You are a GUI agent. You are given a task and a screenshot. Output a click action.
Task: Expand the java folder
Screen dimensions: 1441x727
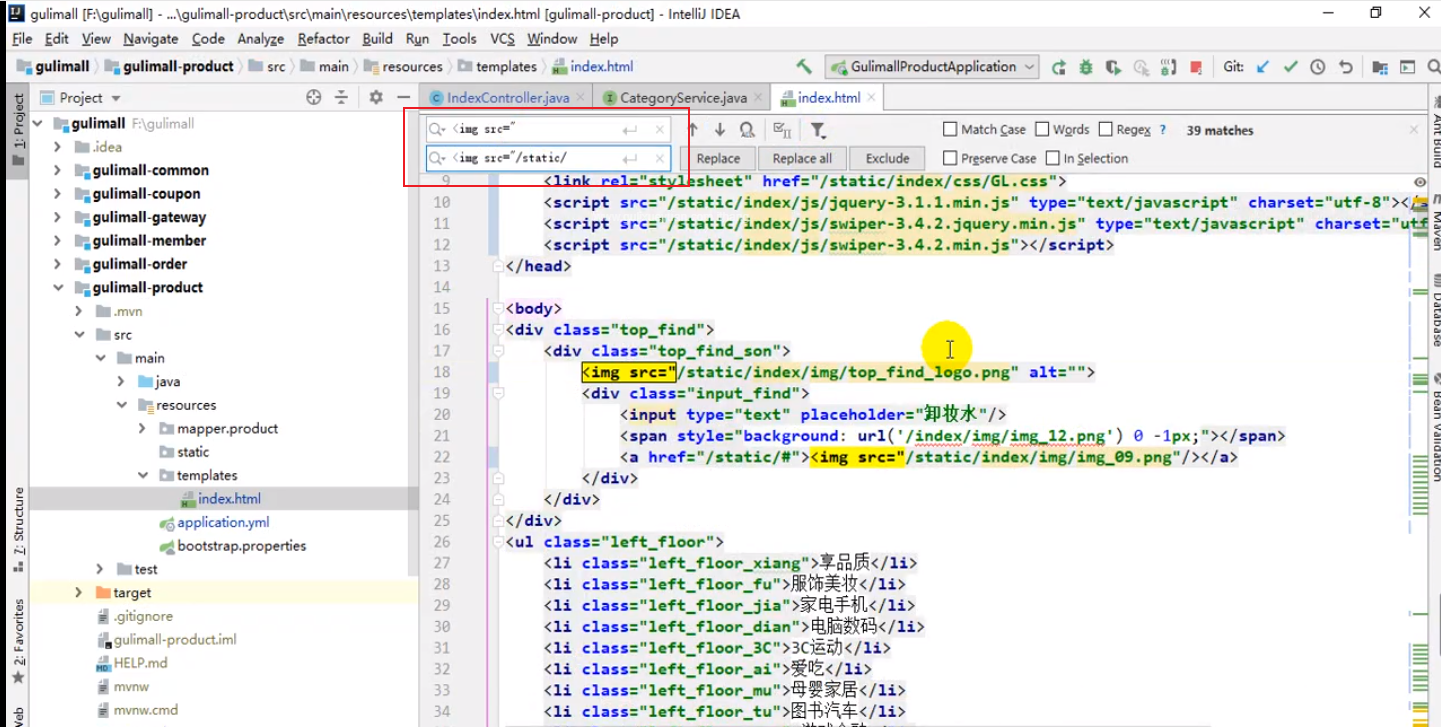coord(121,382)
